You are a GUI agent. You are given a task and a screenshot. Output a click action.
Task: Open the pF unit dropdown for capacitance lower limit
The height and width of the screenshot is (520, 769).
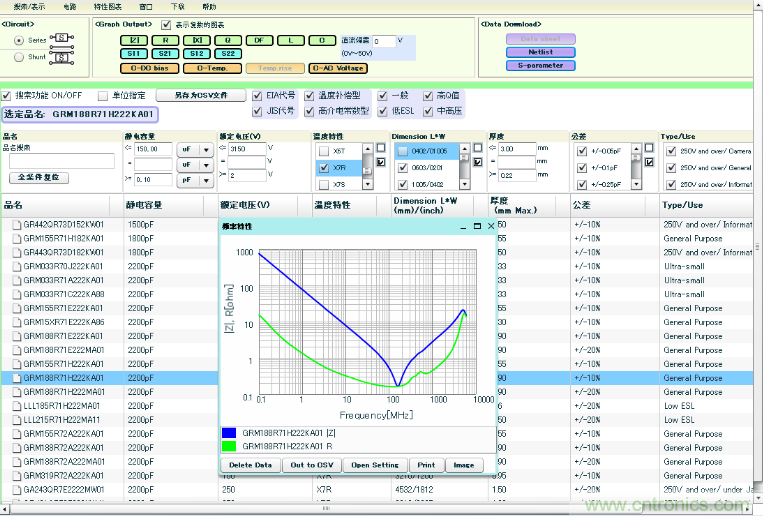pyautogui.click(x=207, y=180)
